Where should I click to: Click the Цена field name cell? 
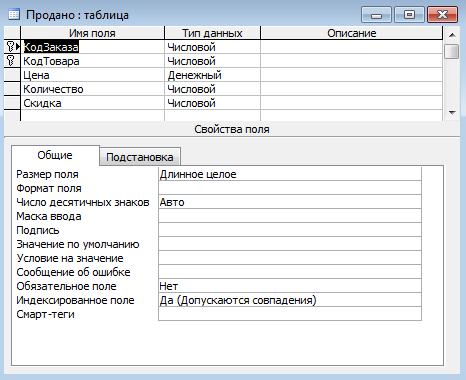(x=93, y=75)
